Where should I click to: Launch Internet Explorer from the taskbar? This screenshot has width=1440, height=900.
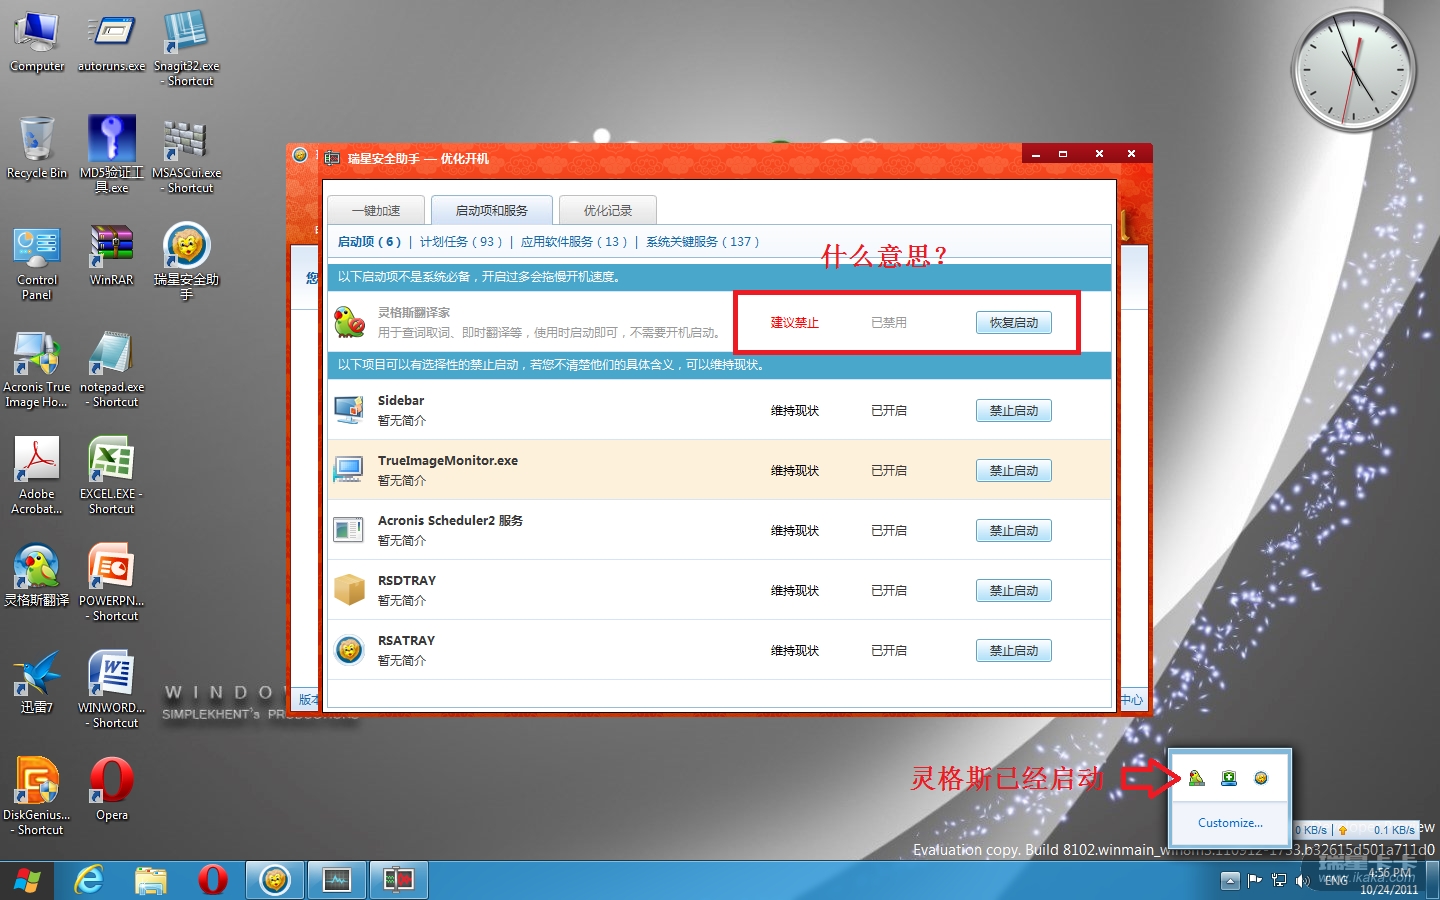(x=90, y=880)
